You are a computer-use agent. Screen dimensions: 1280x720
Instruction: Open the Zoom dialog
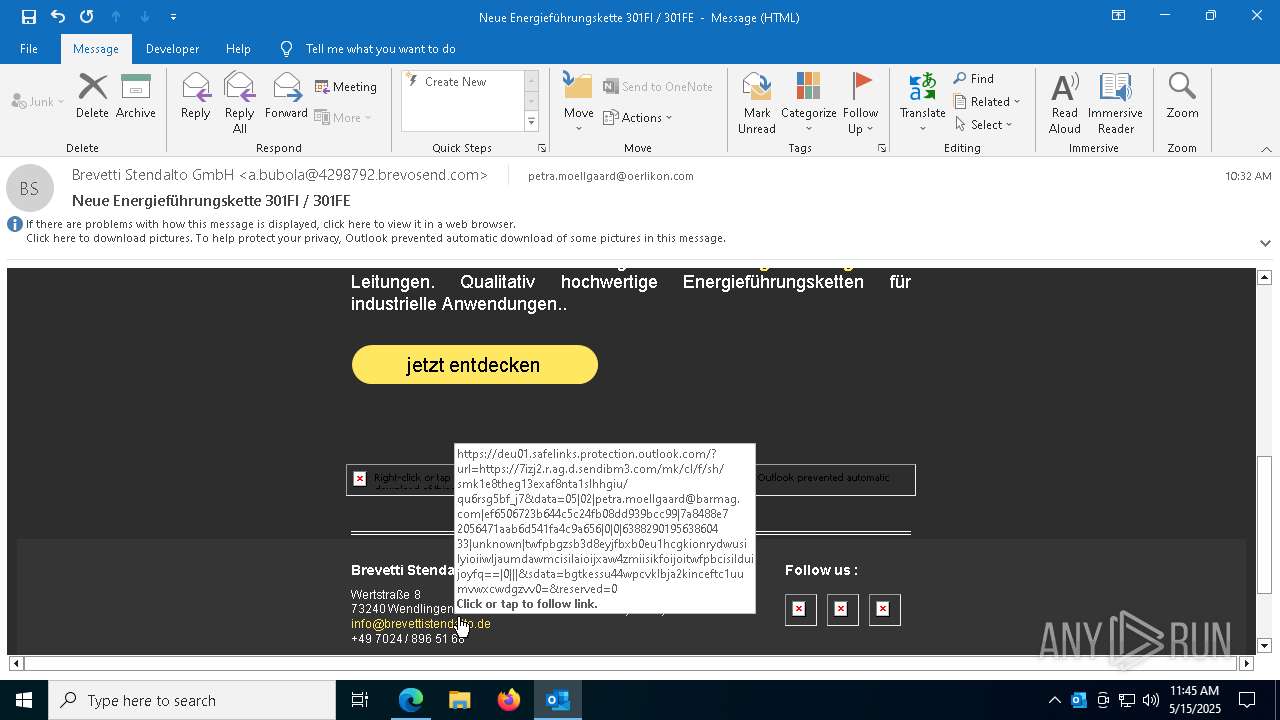[1182, 97]
